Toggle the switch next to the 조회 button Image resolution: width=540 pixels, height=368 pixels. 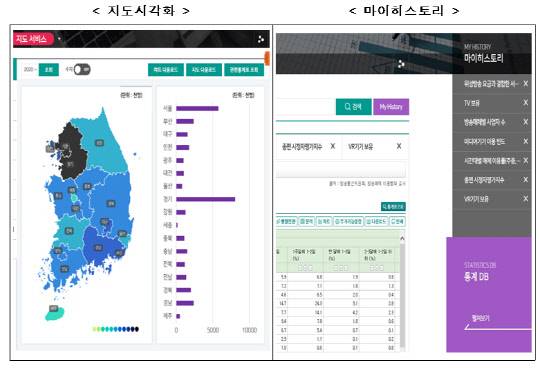(82, 70)
